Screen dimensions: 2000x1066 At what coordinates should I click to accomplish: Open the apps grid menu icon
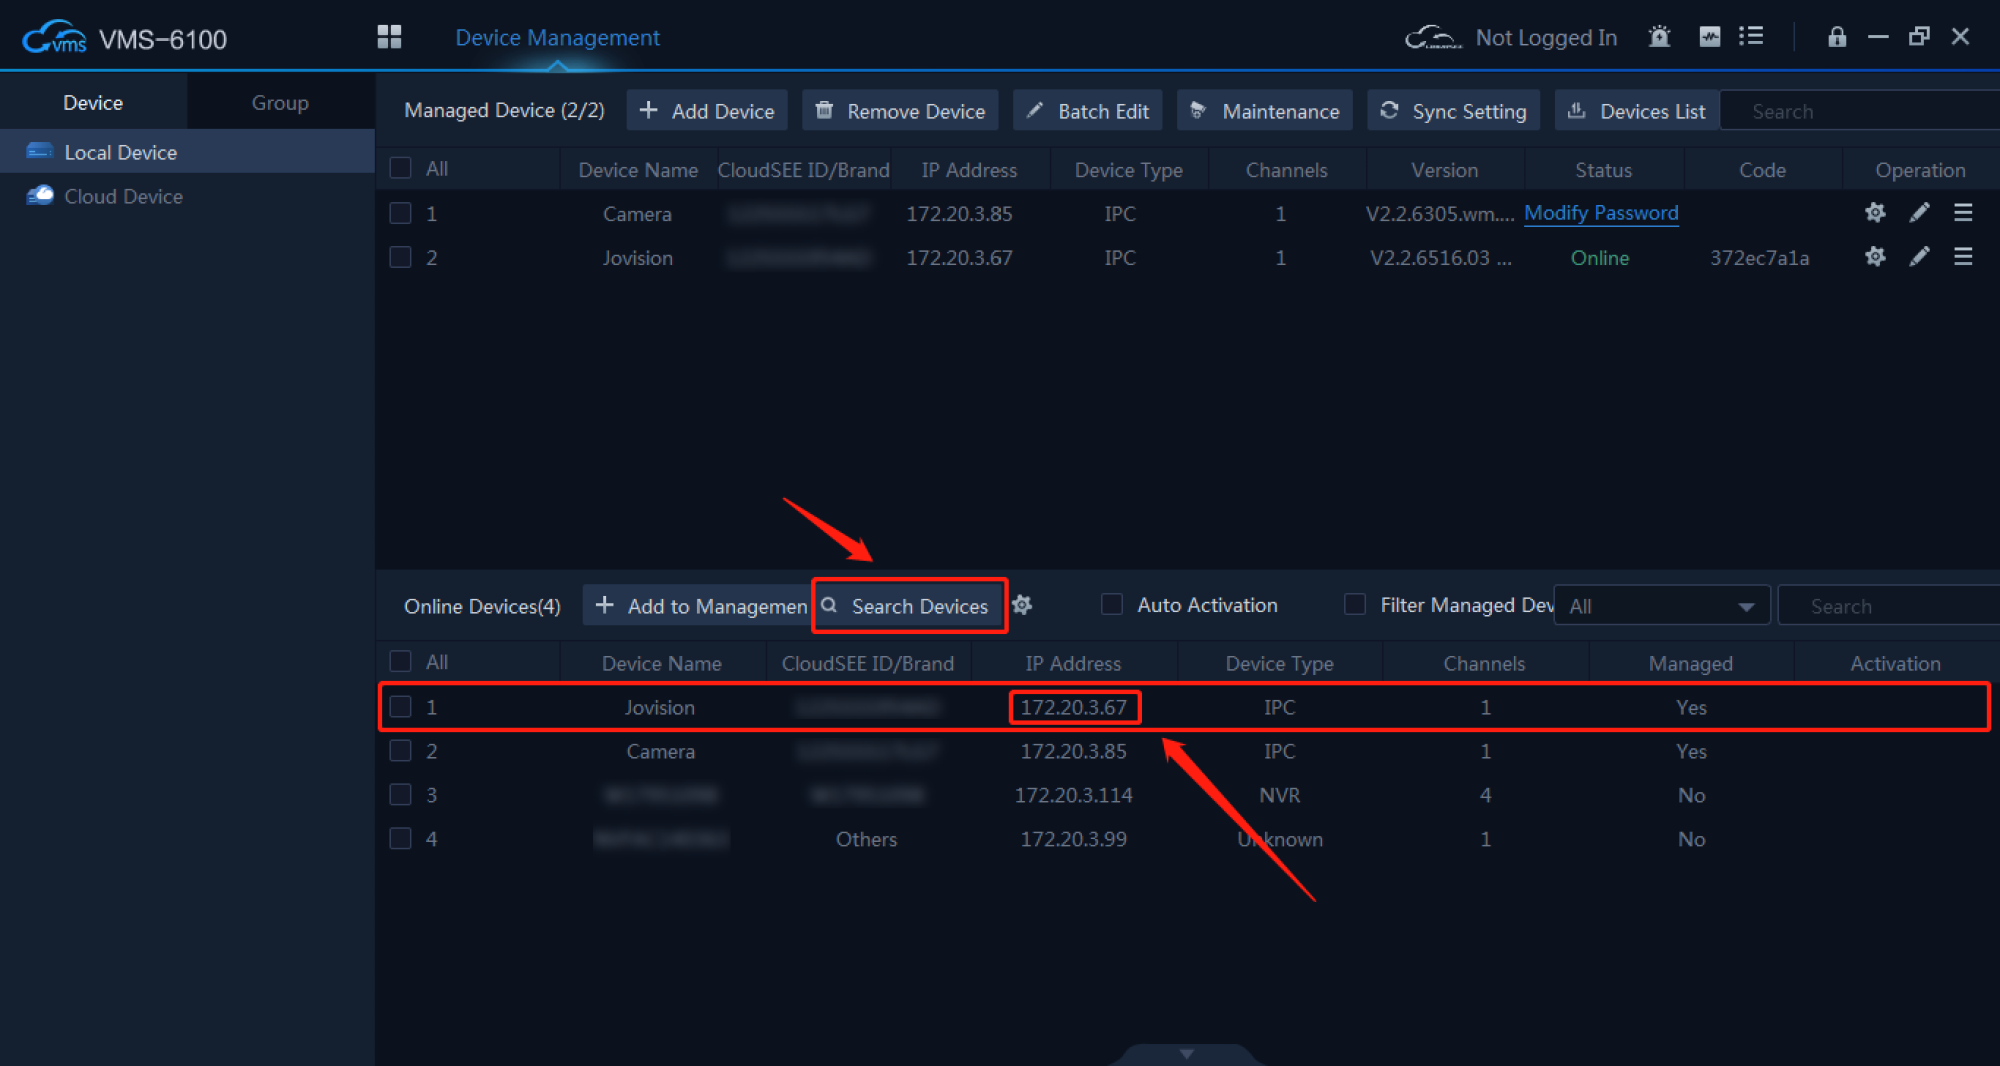pos(389,37)
